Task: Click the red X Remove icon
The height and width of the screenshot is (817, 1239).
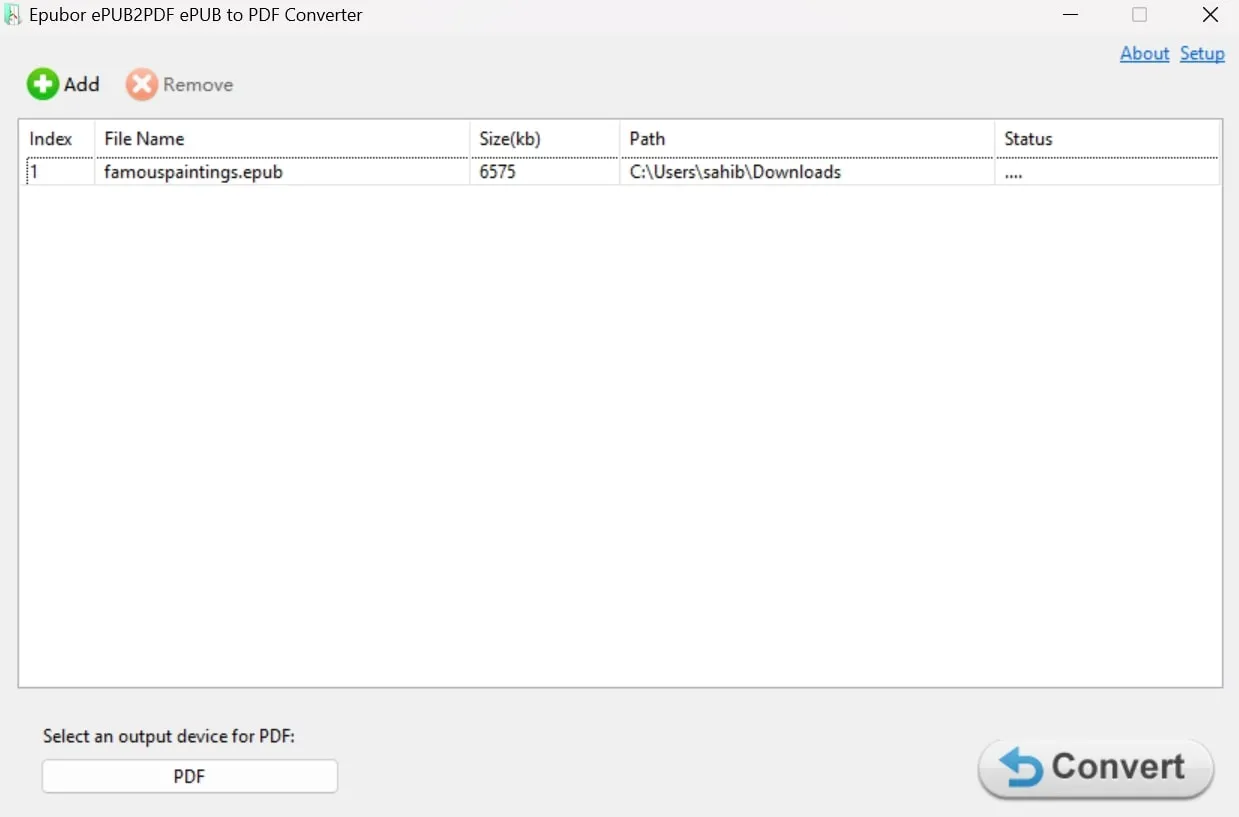Action: 140,84
